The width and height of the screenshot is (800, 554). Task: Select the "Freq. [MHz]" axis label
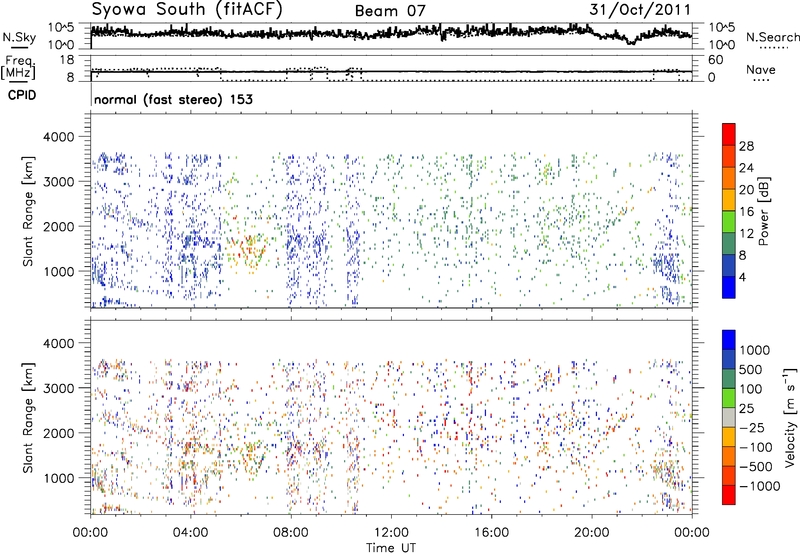pos(18,67)
